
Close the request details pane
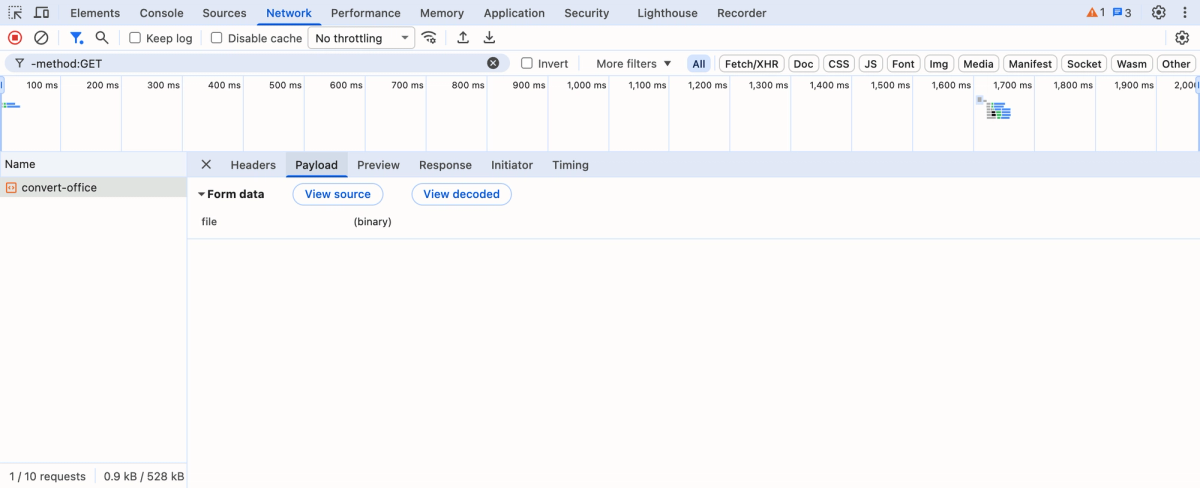coord(206,165)
